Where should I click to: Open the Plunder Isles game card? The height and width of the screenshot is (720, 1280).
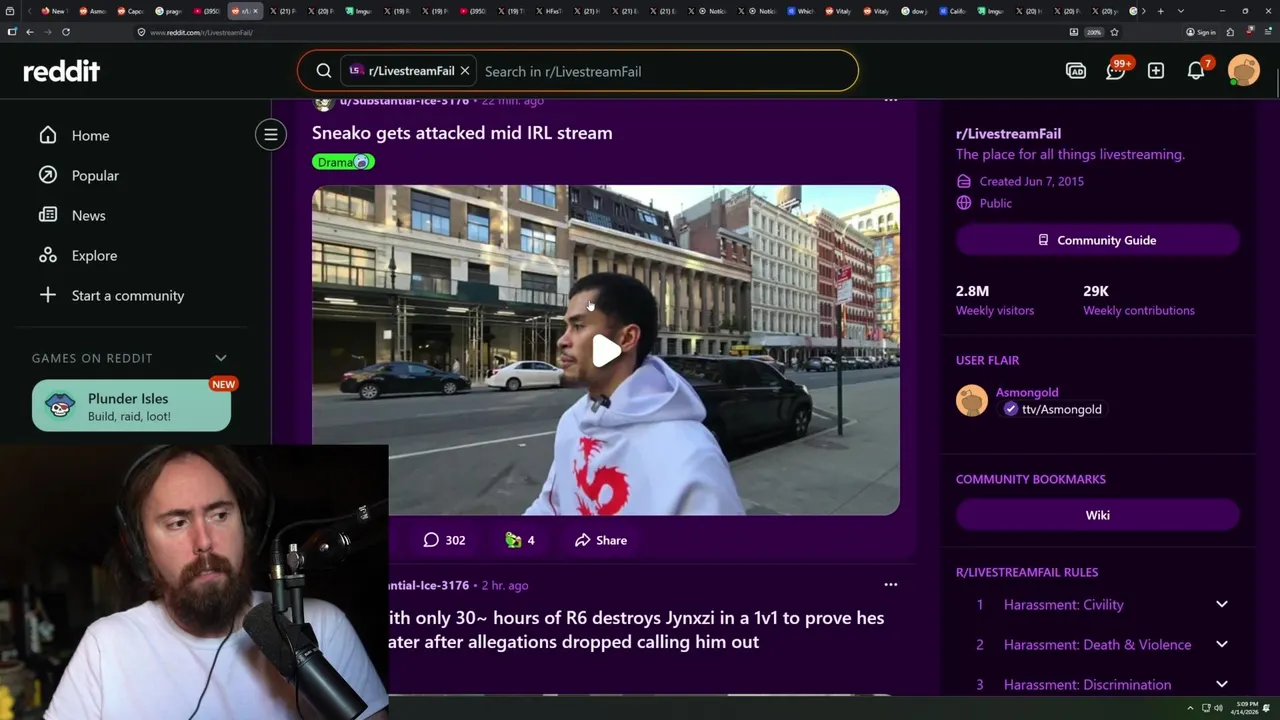[131, 406]
